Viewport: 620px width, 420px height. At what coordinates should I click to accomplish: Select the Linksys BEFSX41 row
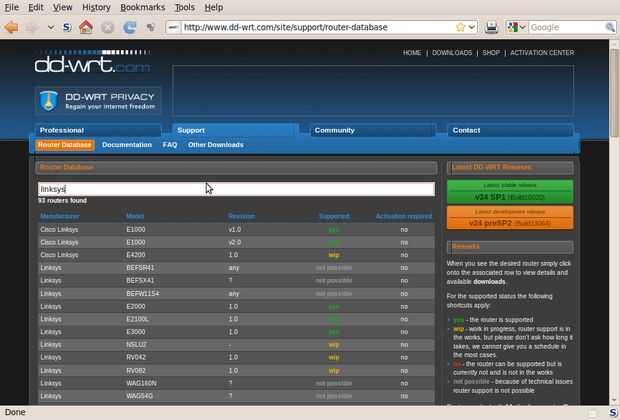(236, 281)
